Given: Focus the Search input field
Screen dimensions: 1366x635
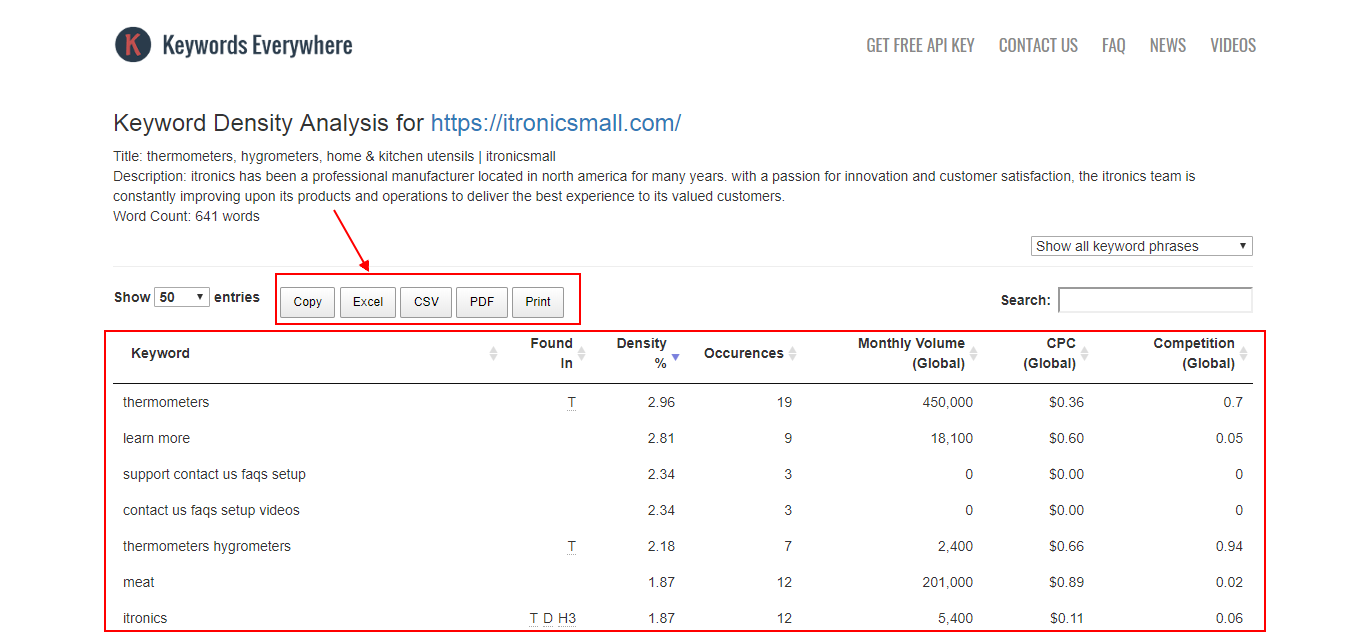Looking at the screenshot, I should coord(1155,300).
